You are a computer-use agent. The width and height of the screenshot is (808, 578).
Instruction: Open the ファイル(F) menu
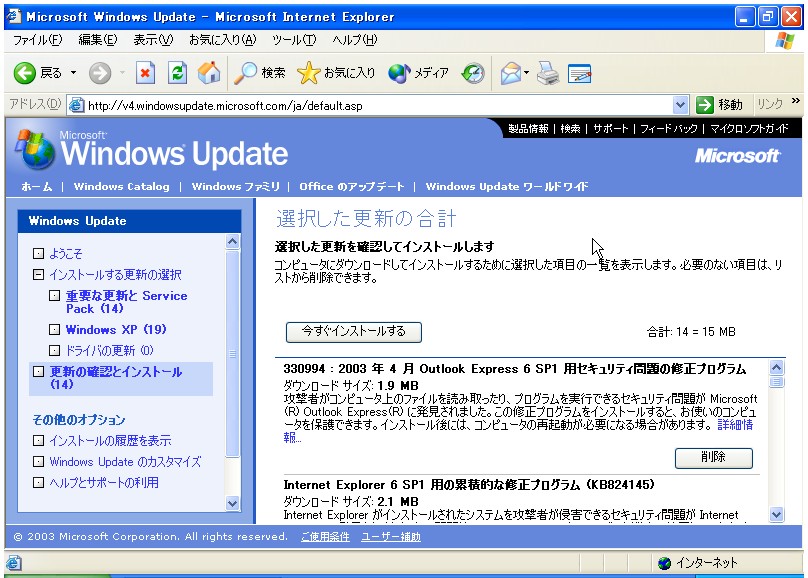click(38, 40)
